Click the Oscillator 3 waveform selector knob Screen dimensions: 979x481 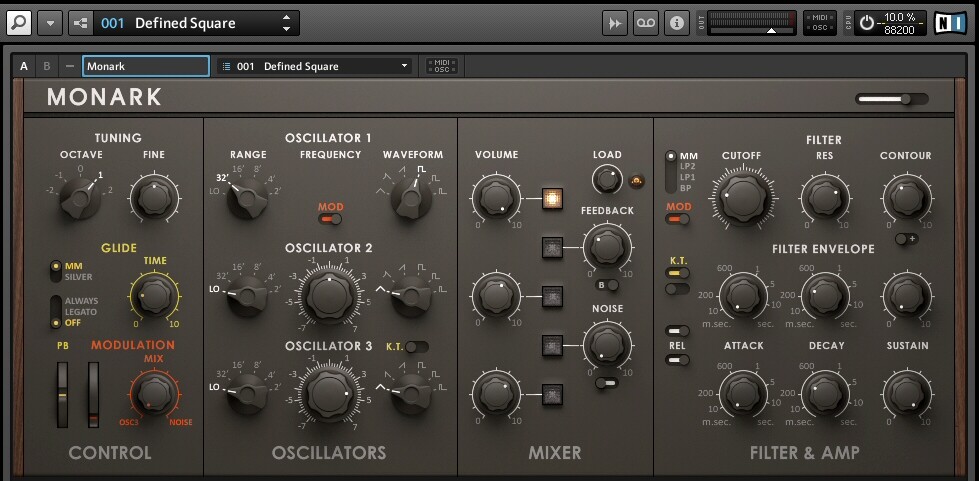411,394
